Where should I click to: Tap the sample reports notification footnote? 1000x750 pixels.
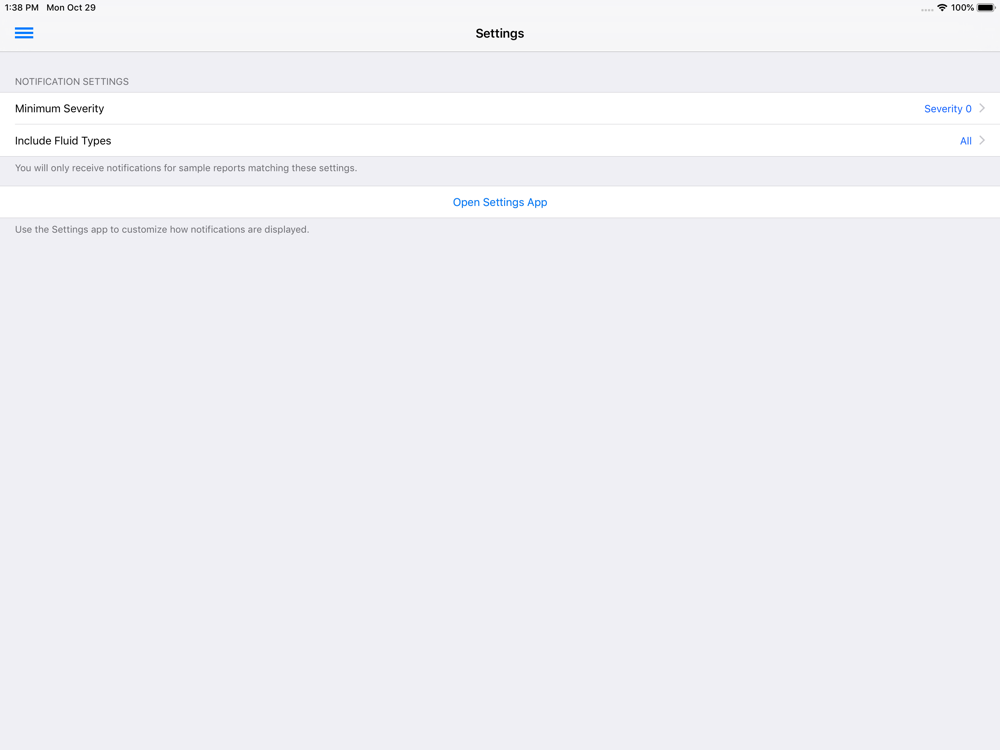pos(186,168)
